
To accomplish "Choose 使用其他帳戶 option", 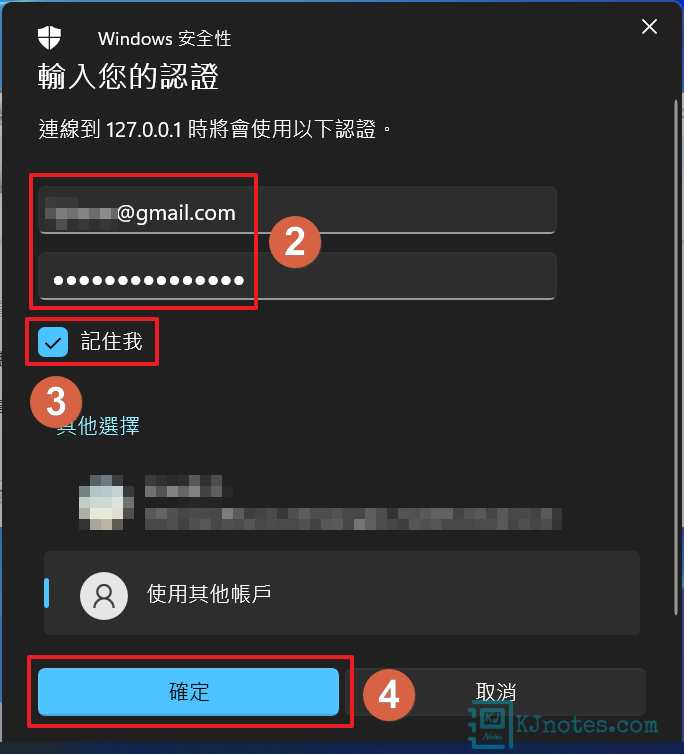I will tap(342, 593).
